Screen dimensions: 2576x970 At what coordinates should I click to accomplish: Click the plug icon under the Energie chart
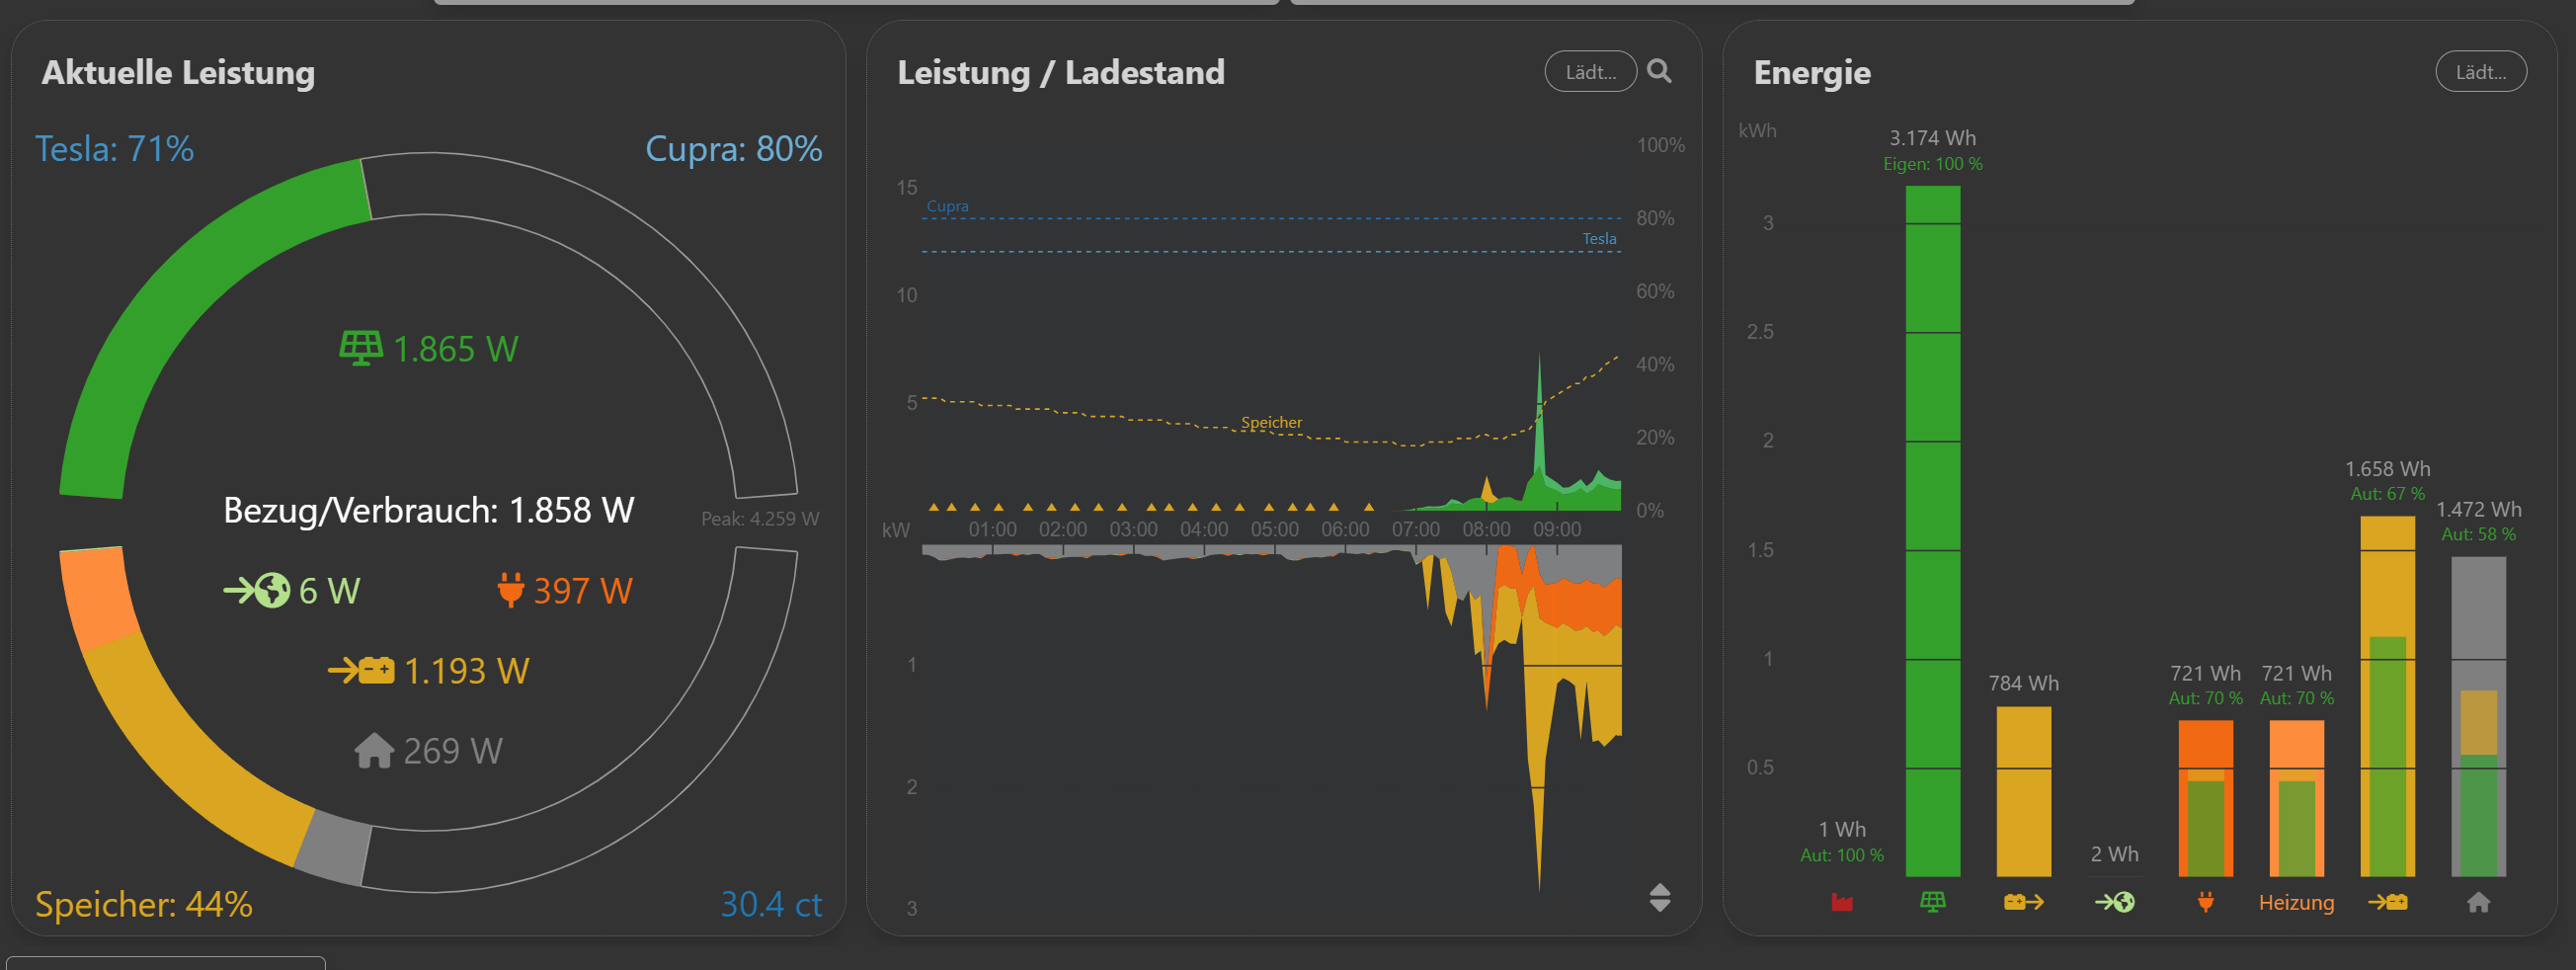(2206, 903)
